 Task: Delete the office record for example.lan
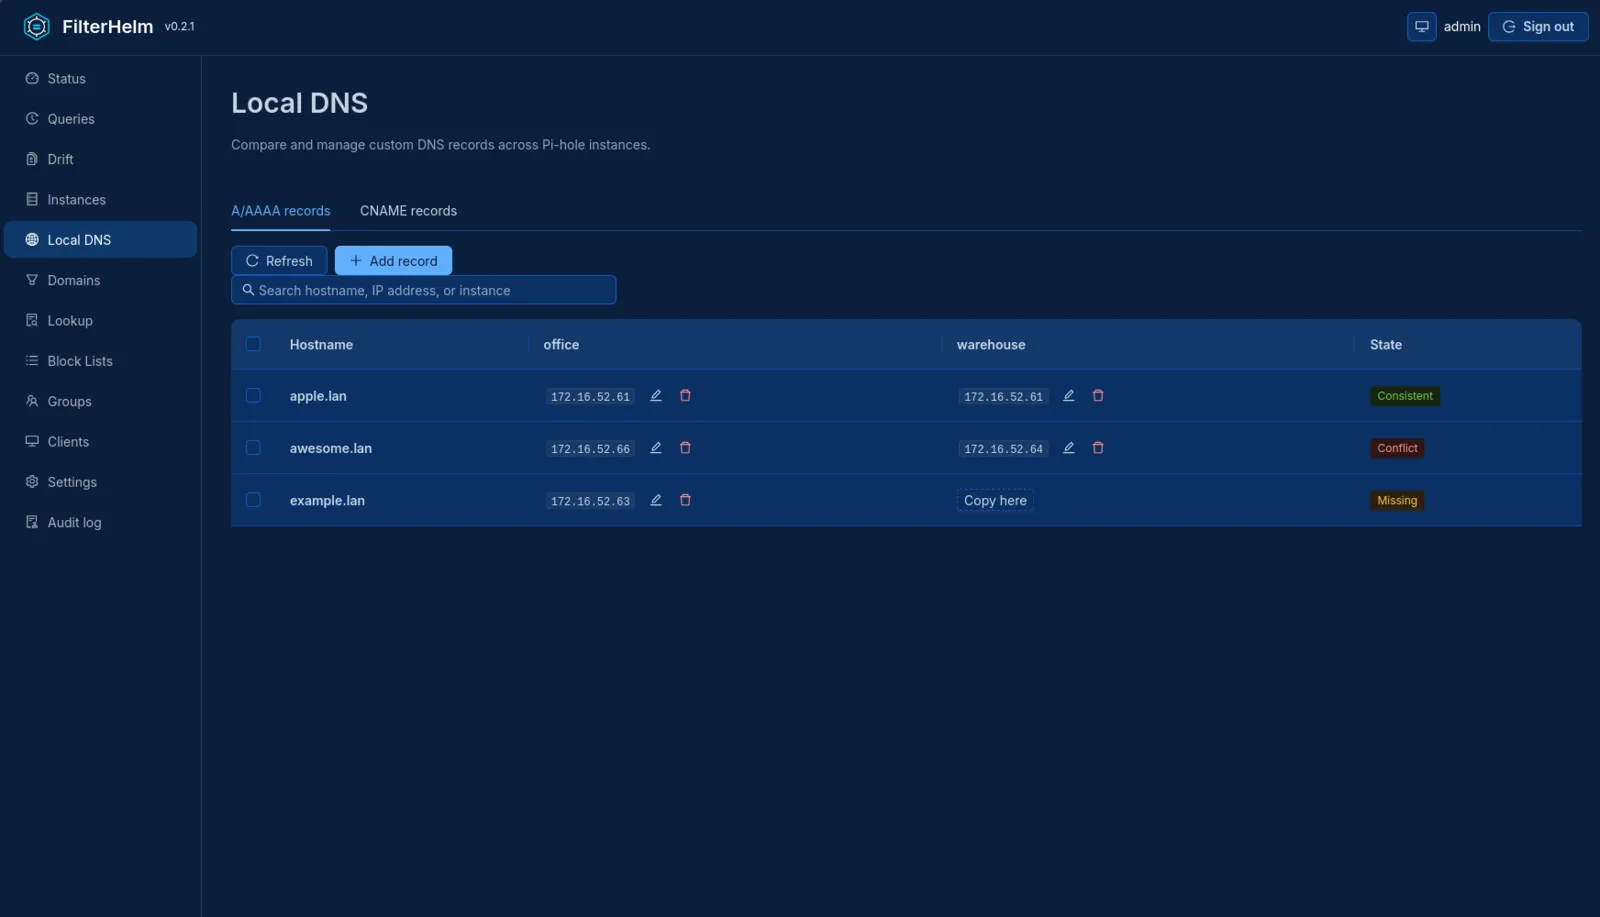coord(685,500)
